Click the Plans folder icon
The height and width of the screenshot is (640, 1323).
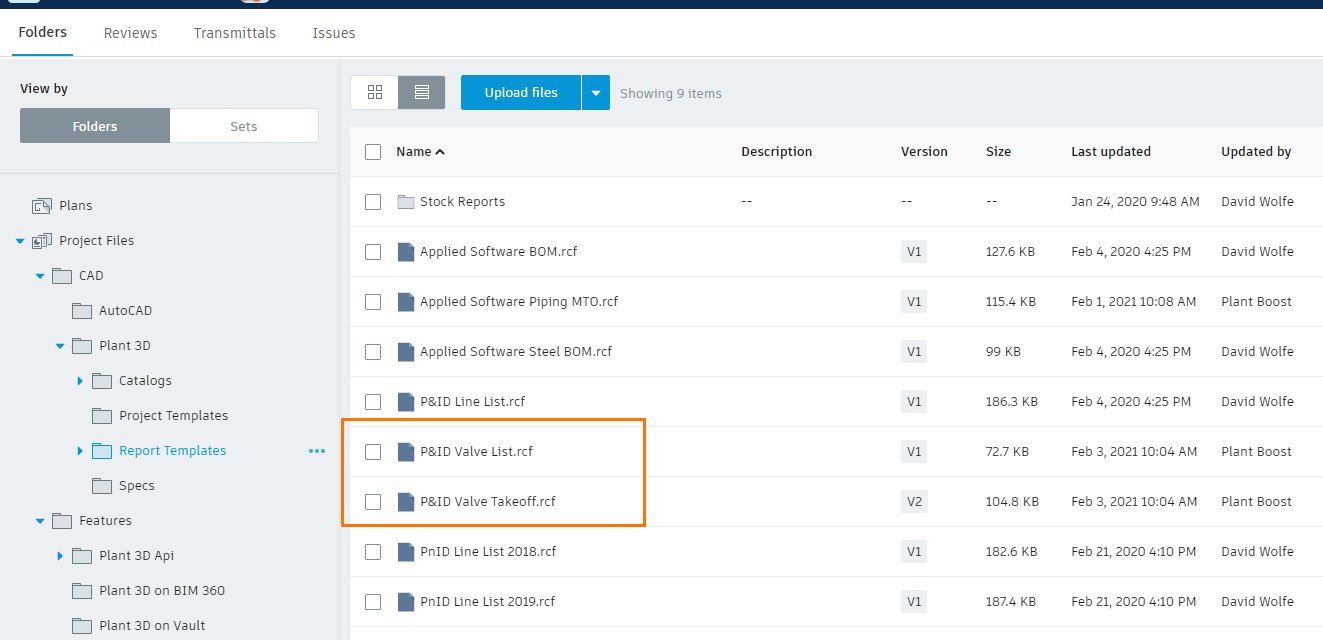[x=41, y=206]
